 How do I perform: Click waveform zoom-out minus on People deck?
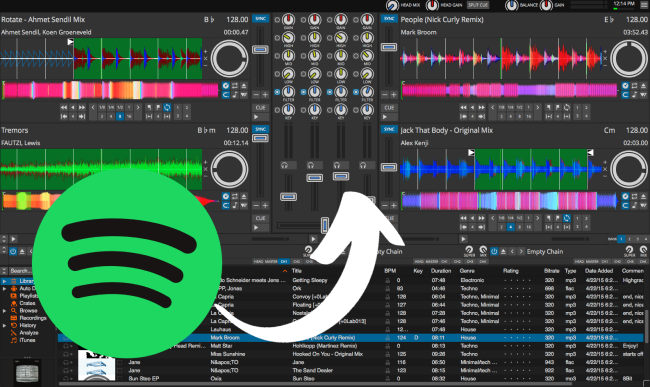(x=605, y=65)
